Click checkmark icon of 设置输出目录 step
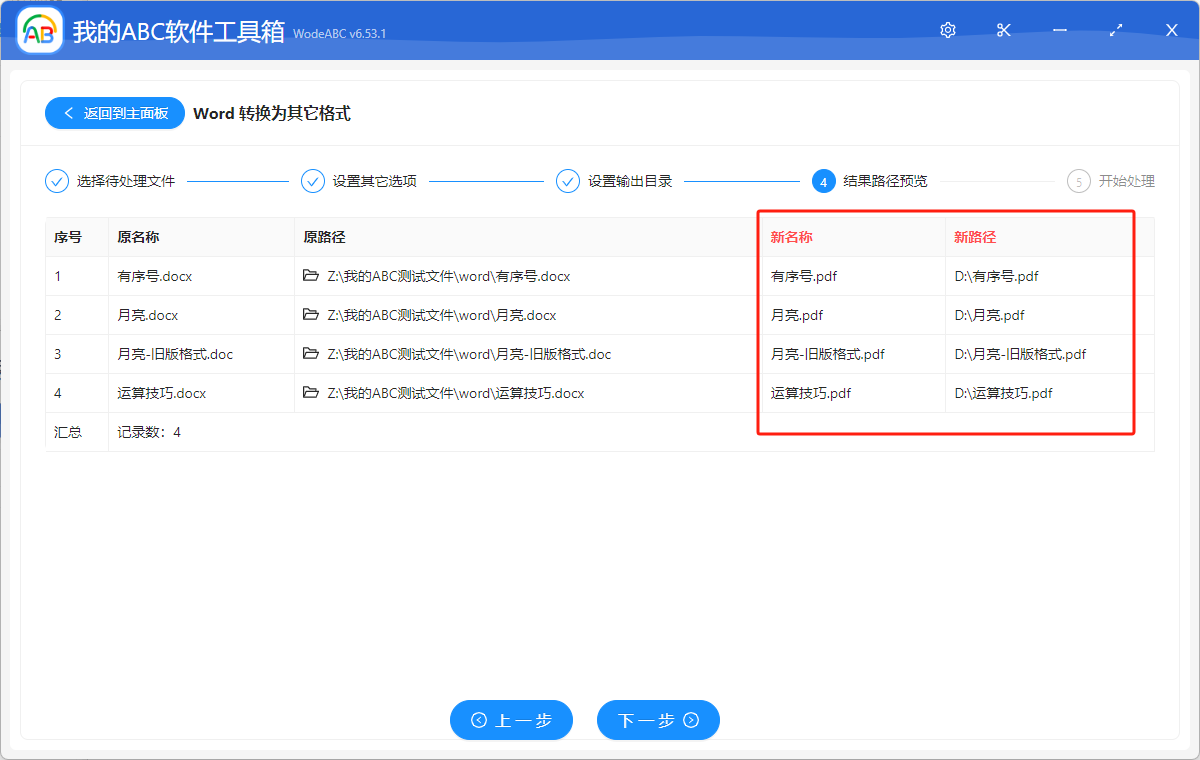This screenshot has height=760, width=1200. click(x=568, y=181)
